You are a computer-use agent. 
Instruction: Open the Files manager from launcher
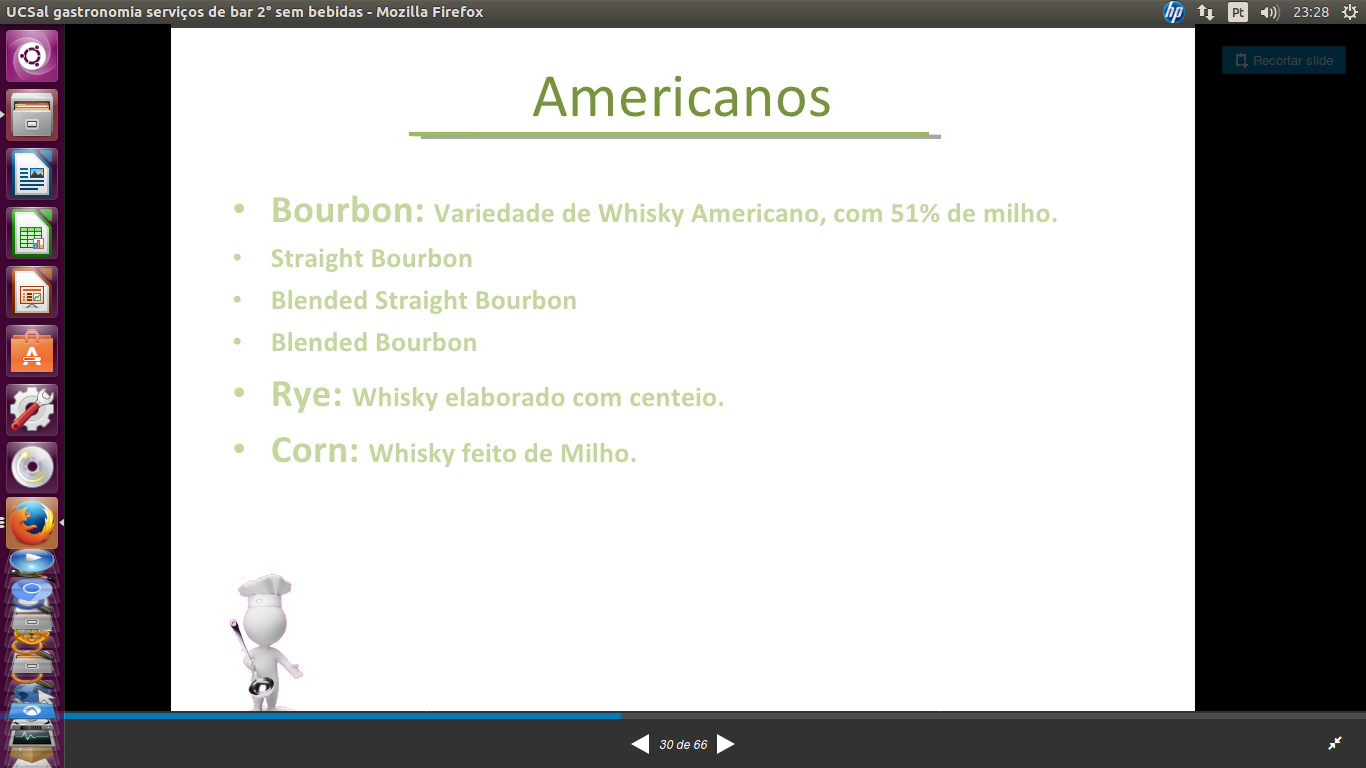click(32, 116)
